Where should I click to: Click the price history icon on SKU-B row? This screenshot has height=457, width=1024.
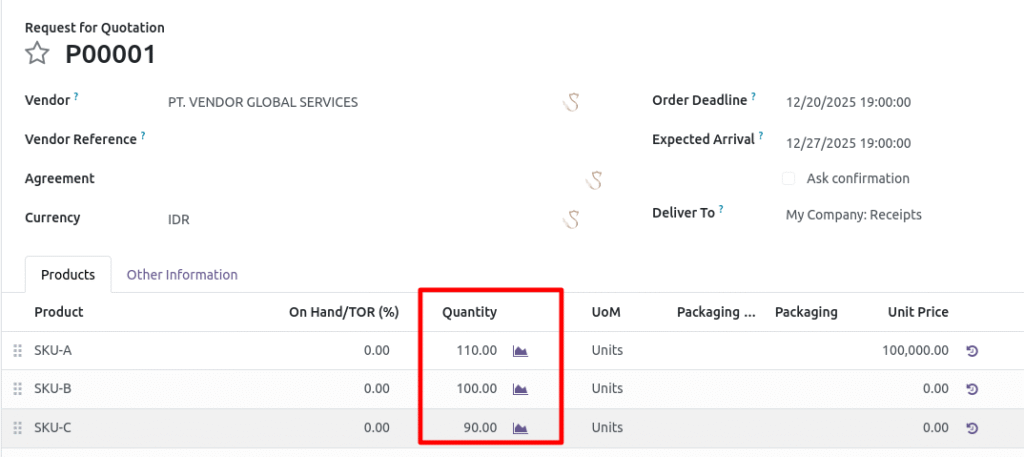(x=971, y=389)
